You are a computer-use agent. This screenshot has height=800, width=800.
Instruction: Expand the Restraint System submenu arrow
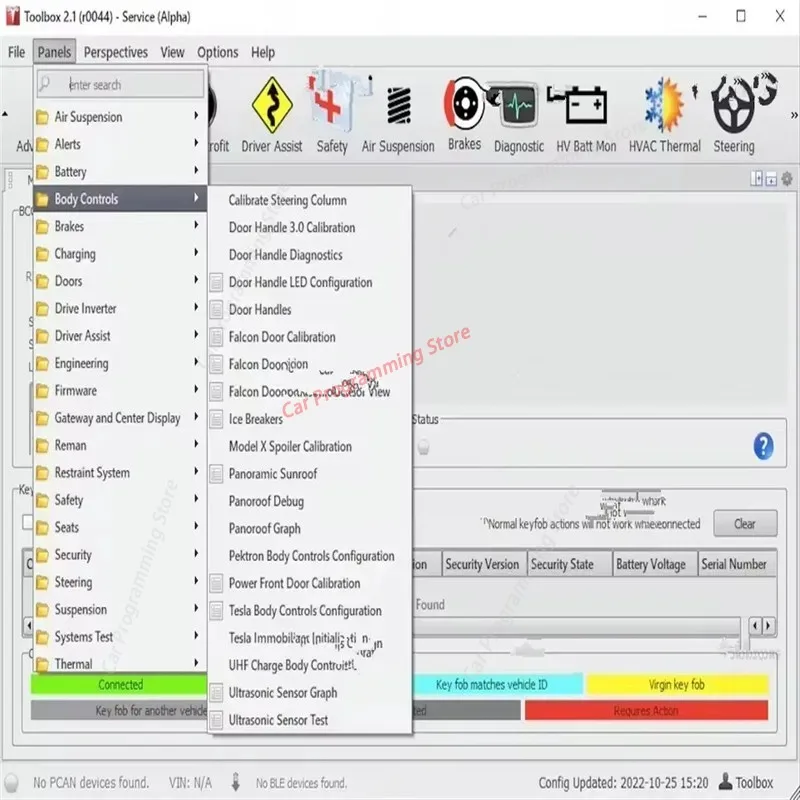(x=196, y=471)
